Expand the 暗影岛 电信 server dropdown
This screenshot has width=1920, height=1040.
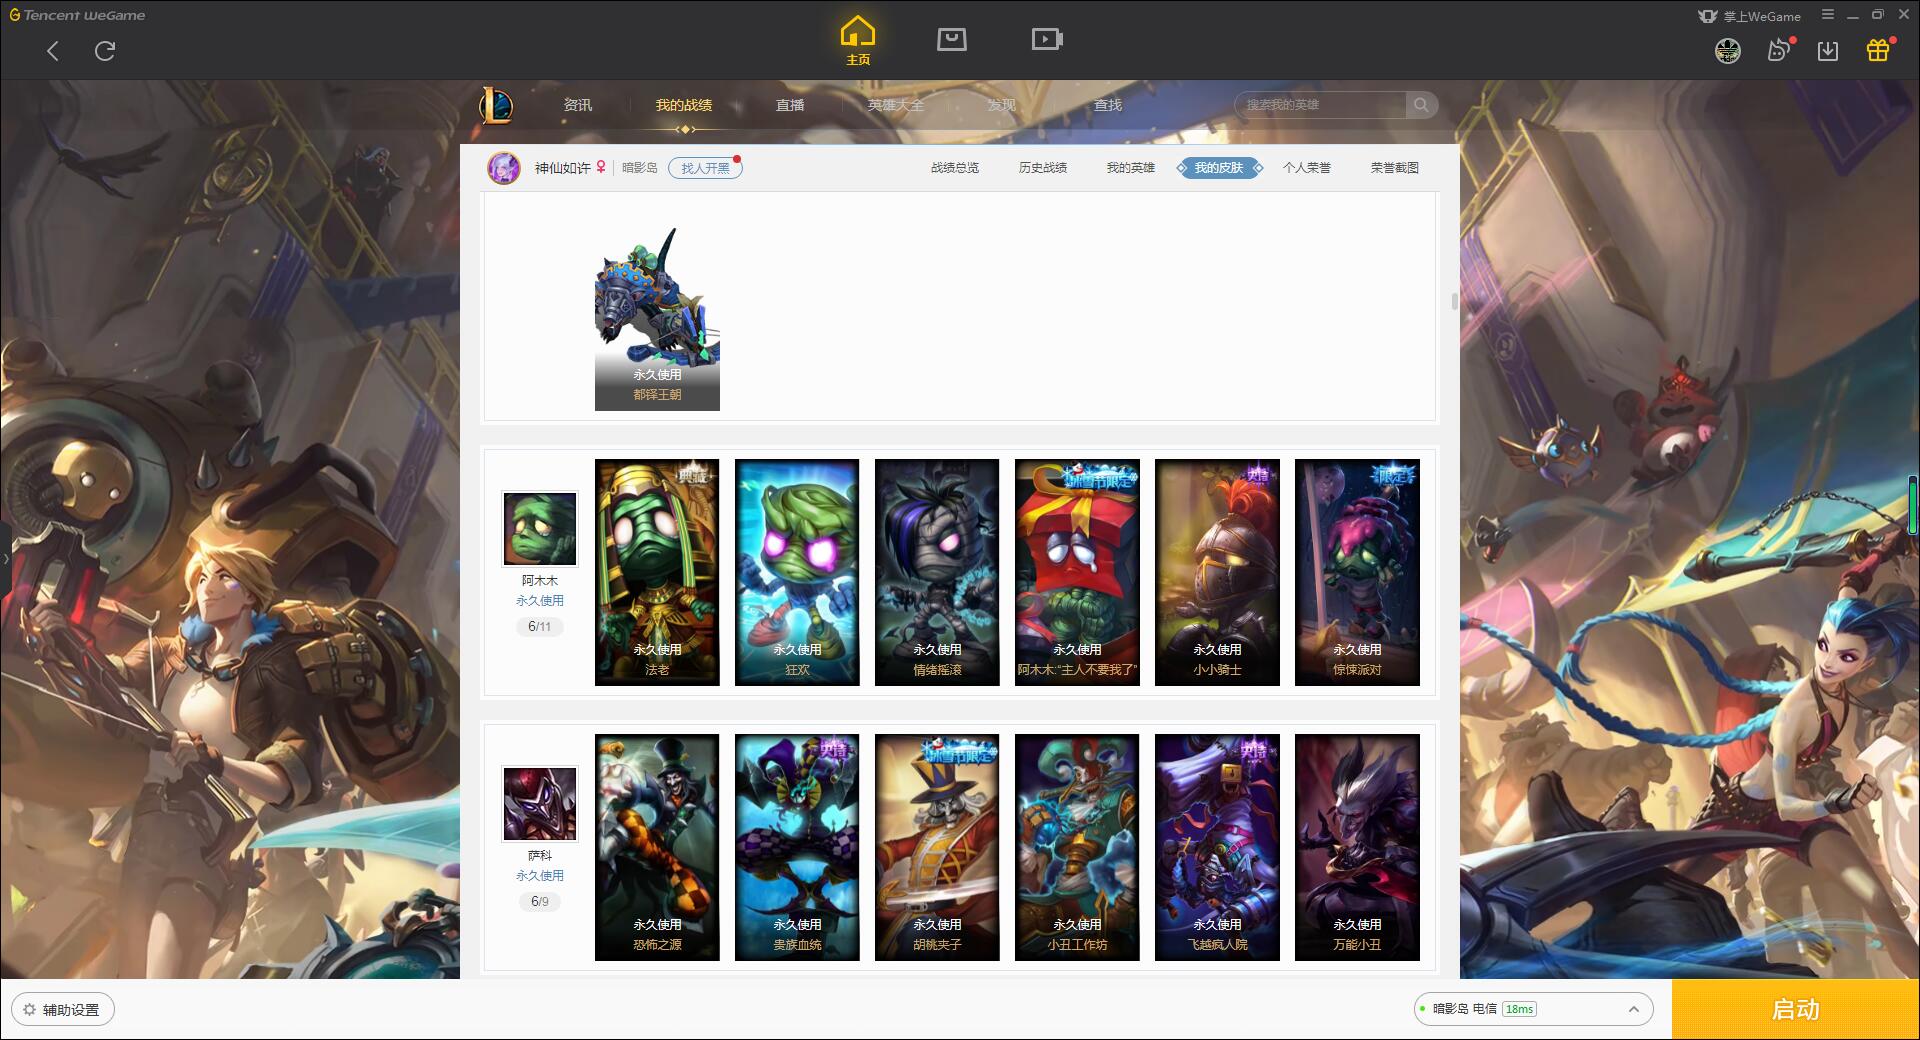(1532, 1009)
